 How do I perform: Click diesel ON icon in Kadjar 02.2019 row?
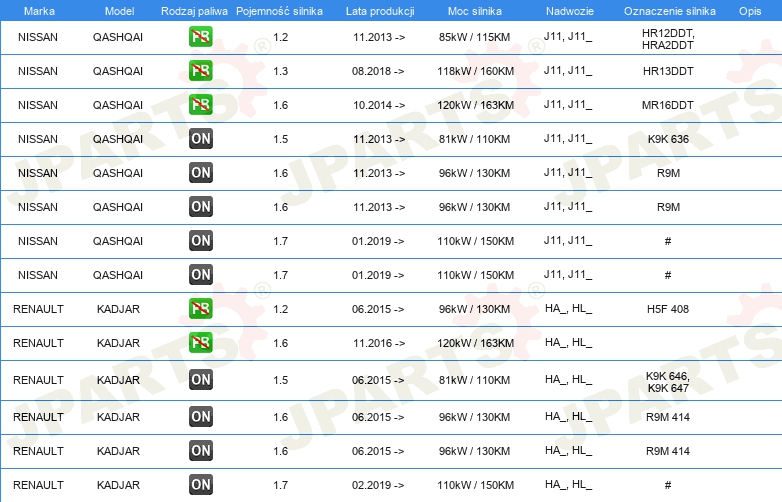pyautogui.click(x=200, y=485)
